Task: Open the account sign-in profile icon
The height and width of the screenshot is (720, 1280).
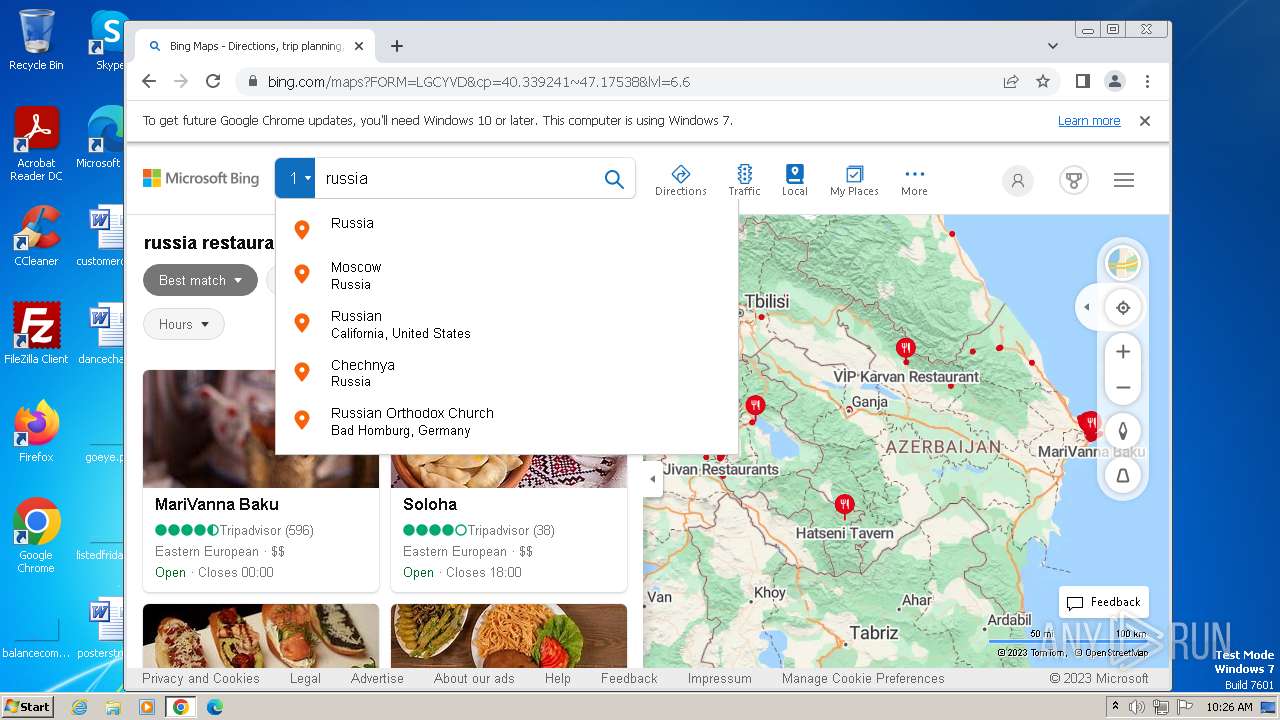Action: (x=1018, y=181)
